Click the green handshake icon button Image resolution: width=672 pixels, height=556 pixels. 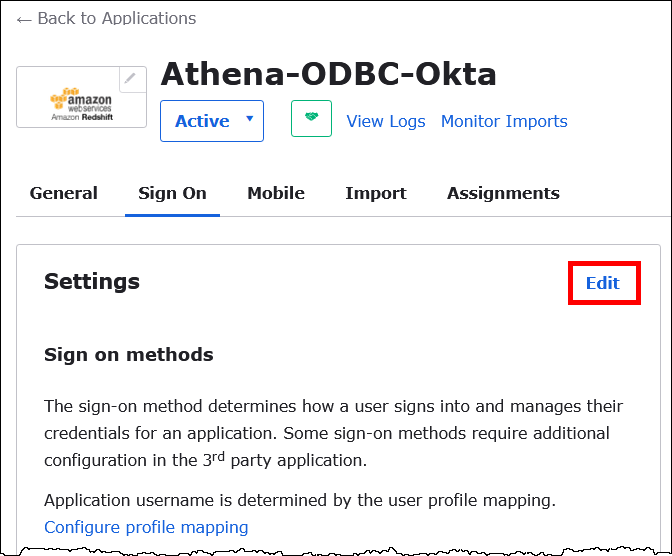[311, 120]
